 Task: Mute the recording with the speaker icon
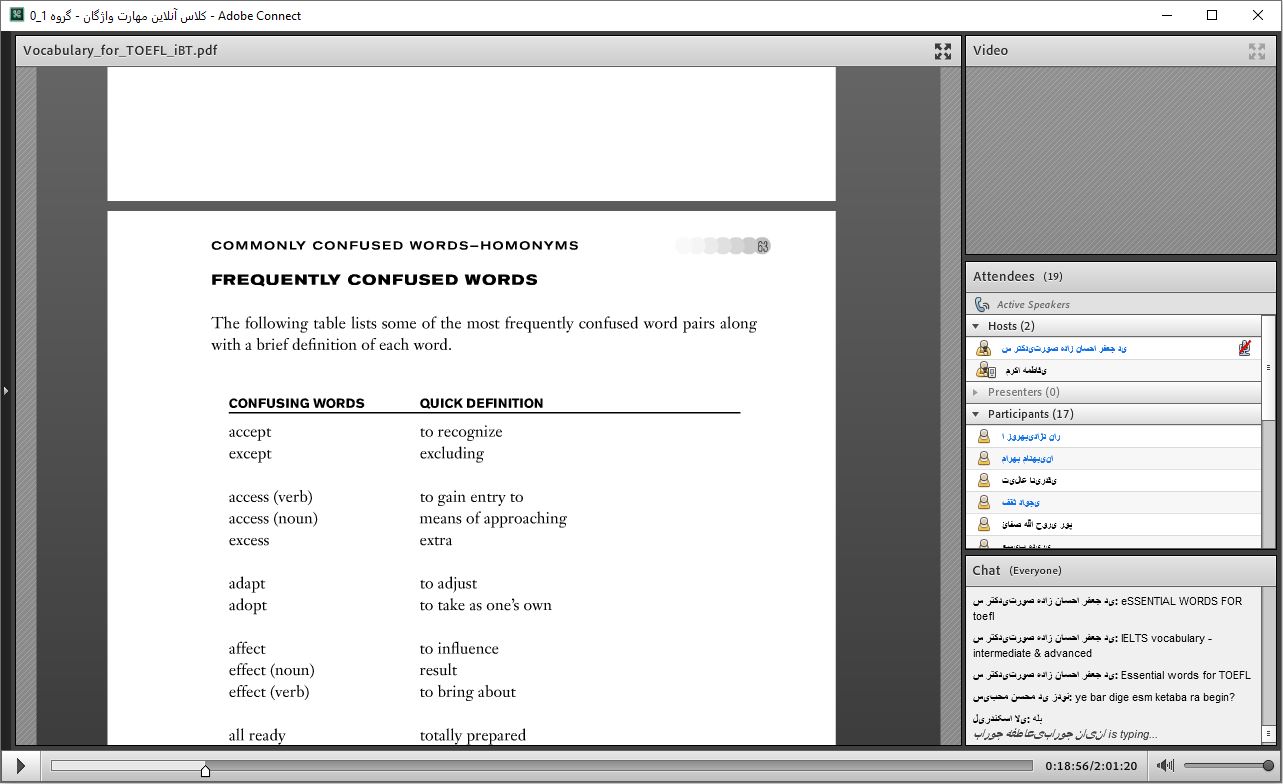(1165, 766)
